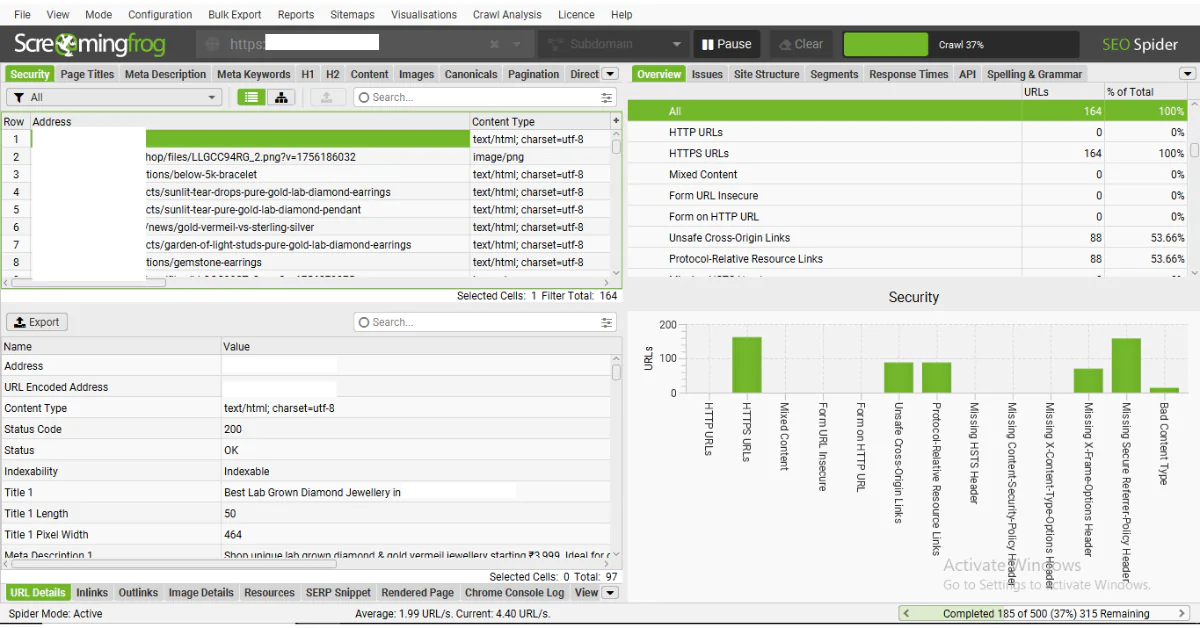The image size is (1200, 628).
Task: Click the URL details vertical scrollbar
Action: coord(616,372)
